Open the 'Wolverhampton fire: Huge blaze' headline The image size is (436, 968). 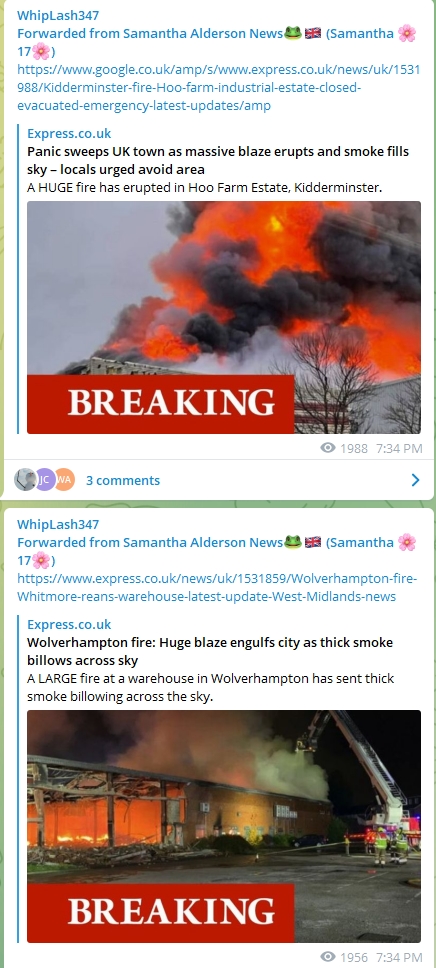coord(210,651)
